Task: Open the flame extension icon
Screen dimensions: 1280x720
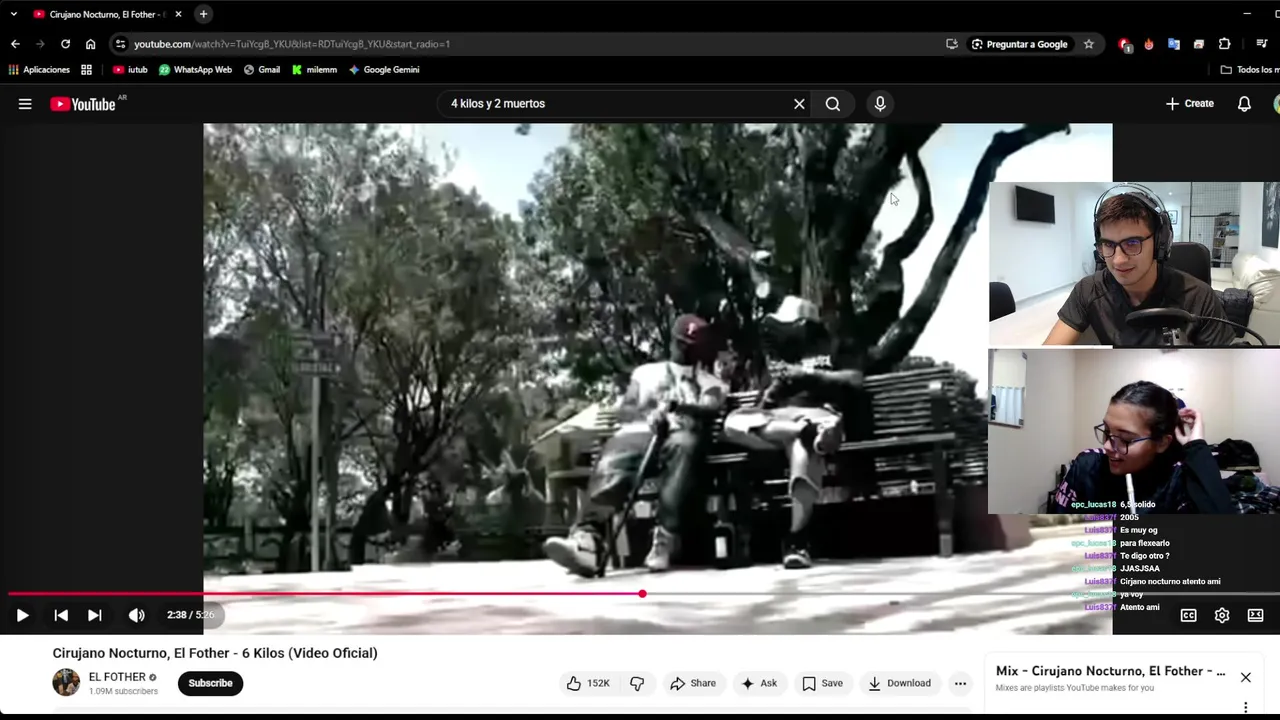Action: click(1148, 44)
